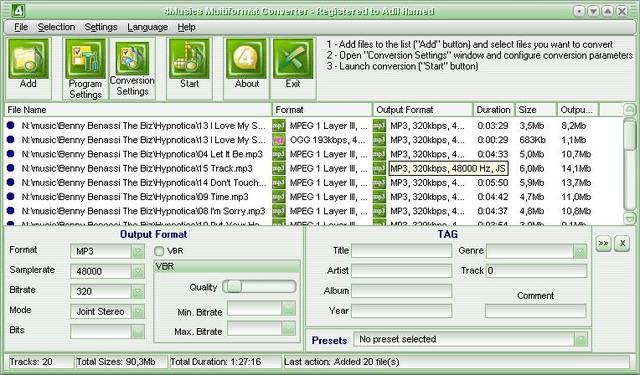Screen dimensions: 640x375
Task: Click the blue dot beside 09 Time.mp3
Action: coord(11,196)
